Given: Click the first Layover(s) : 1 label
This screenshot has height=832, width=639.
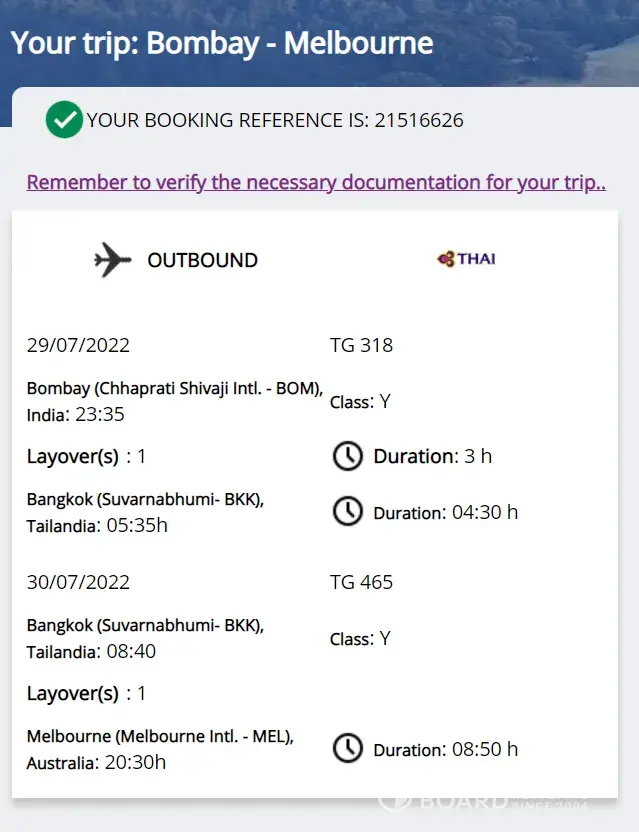Looking at the screenshot, I should [x=86, y=457].
